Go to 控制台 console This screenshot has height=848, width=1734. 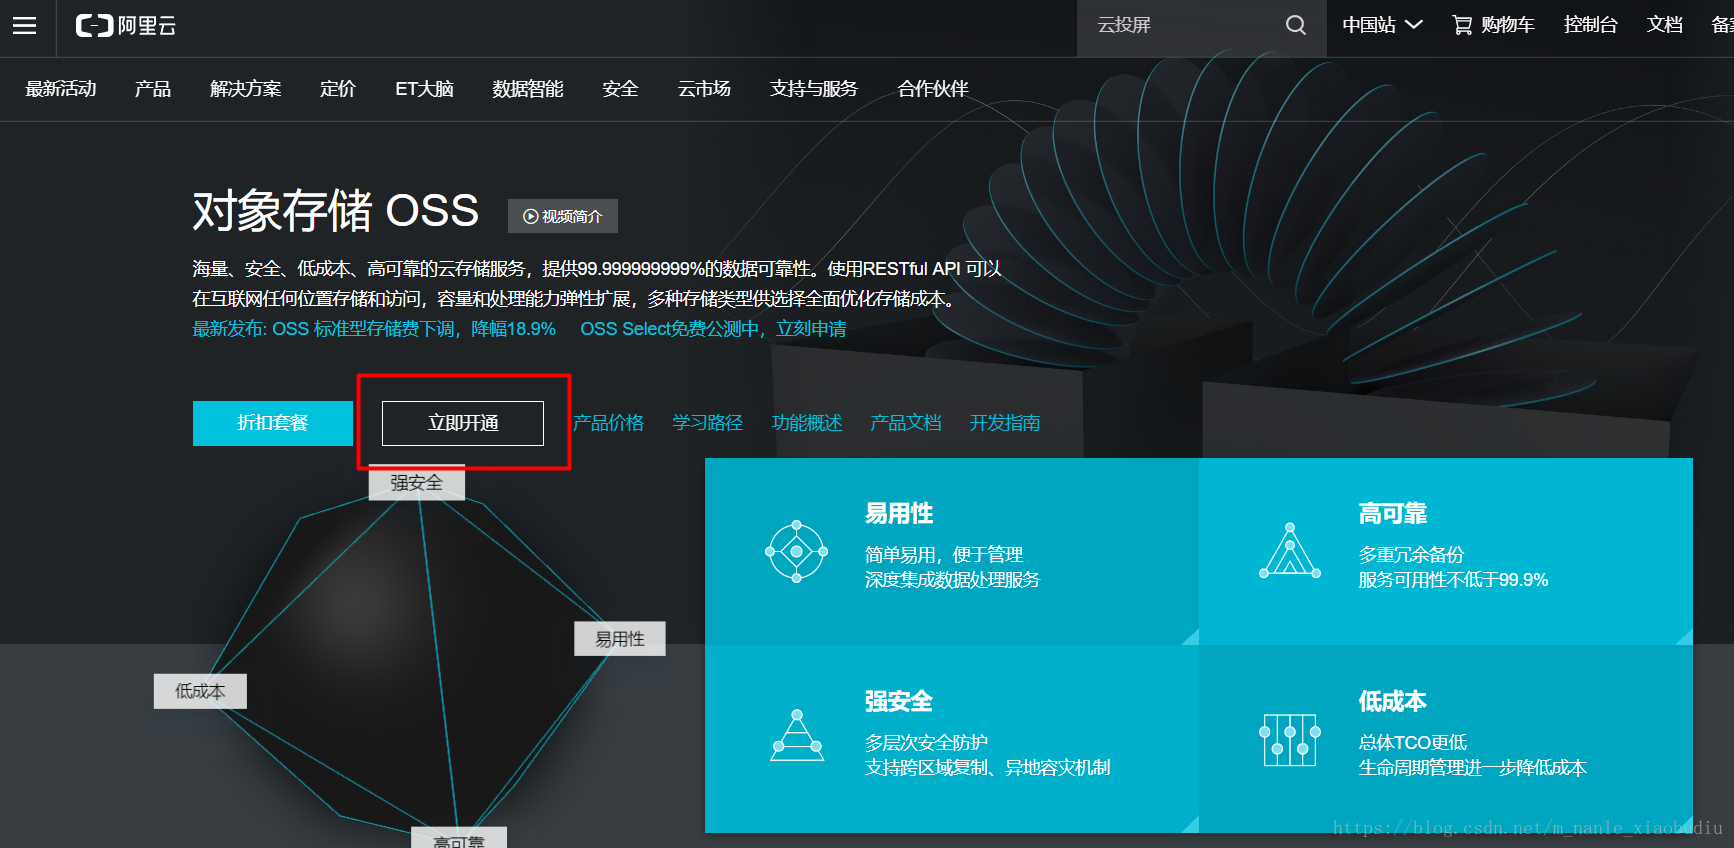click(1591, 25)
